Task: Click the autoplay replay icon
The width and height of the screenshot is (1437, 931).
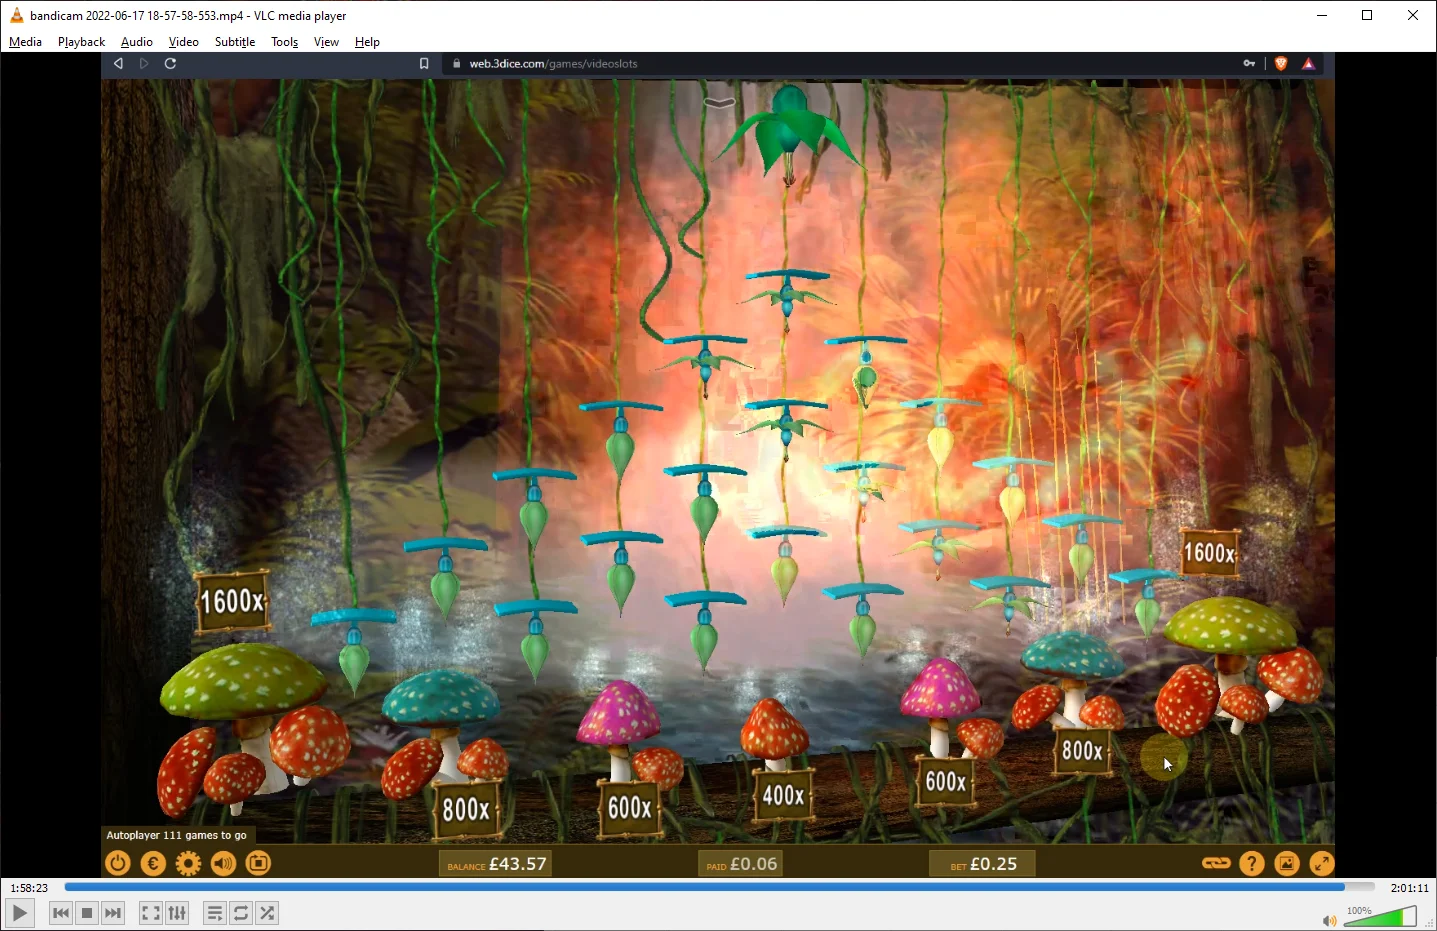Action: [x=258, y=863]
